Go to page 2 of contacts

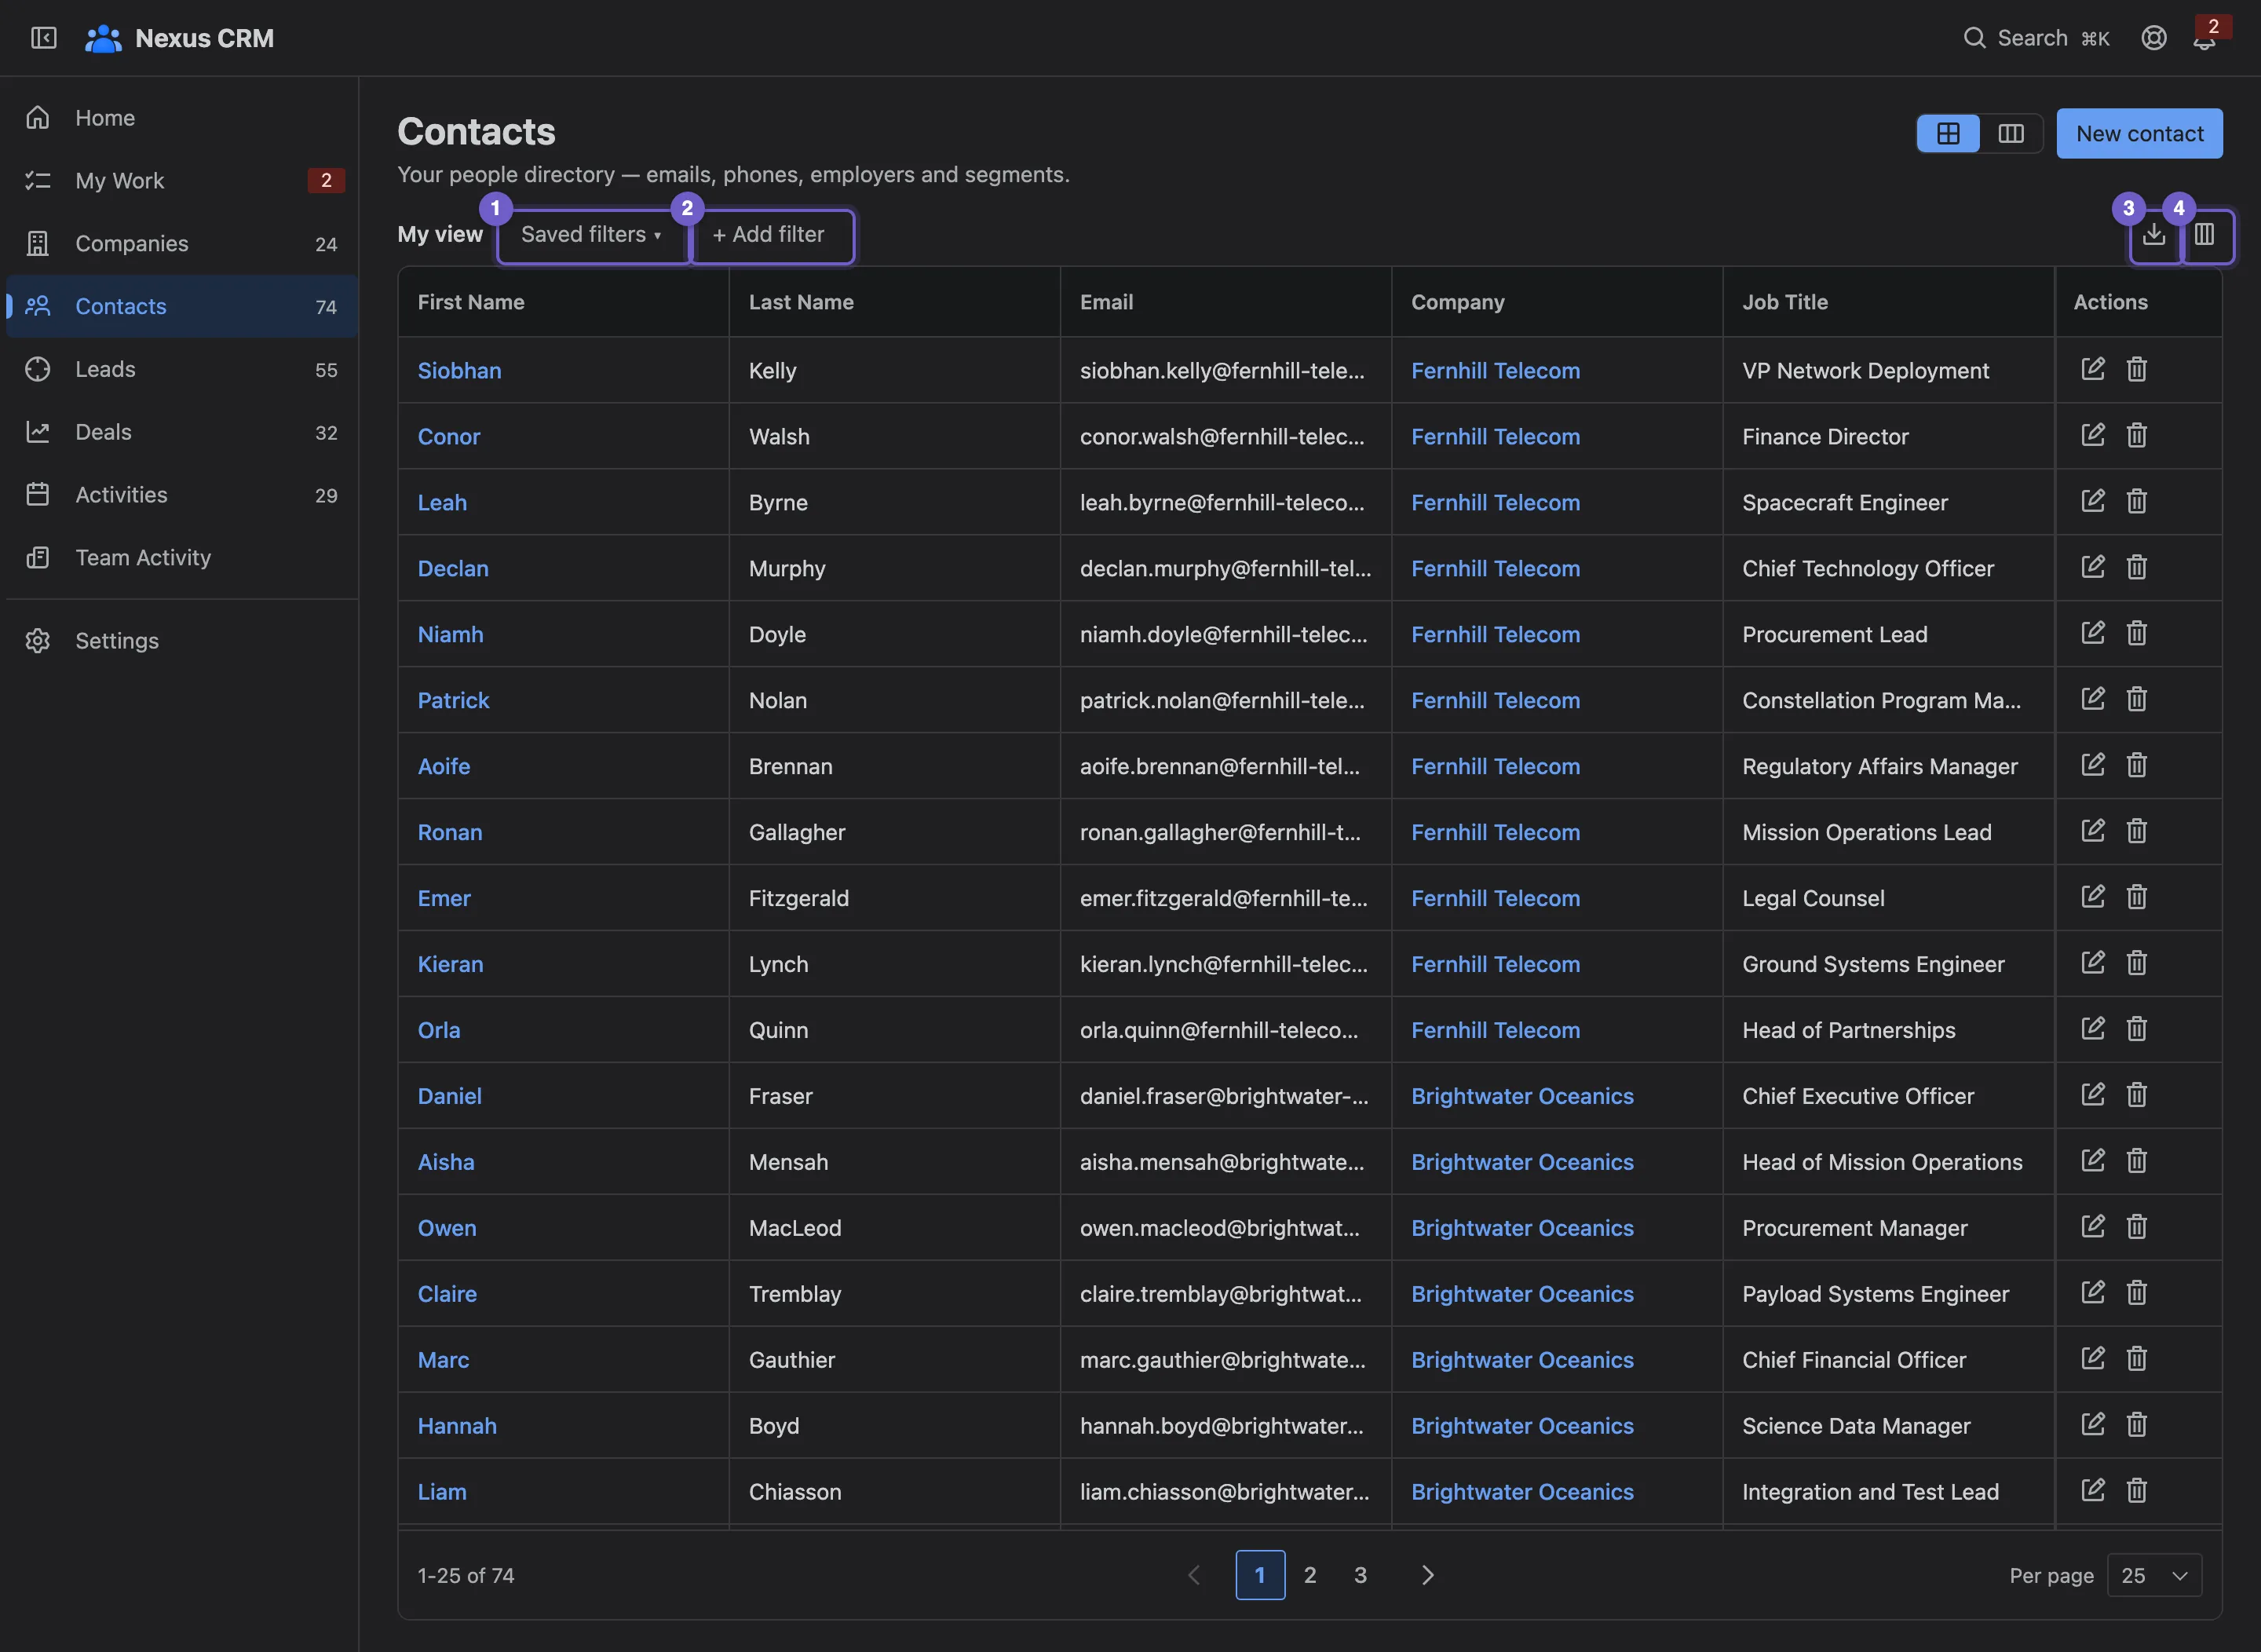pos(1310,1575)
